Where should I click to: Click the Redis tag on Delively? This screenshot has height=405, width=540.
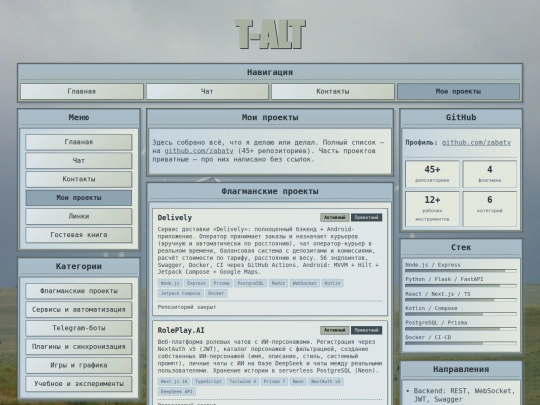278,283
